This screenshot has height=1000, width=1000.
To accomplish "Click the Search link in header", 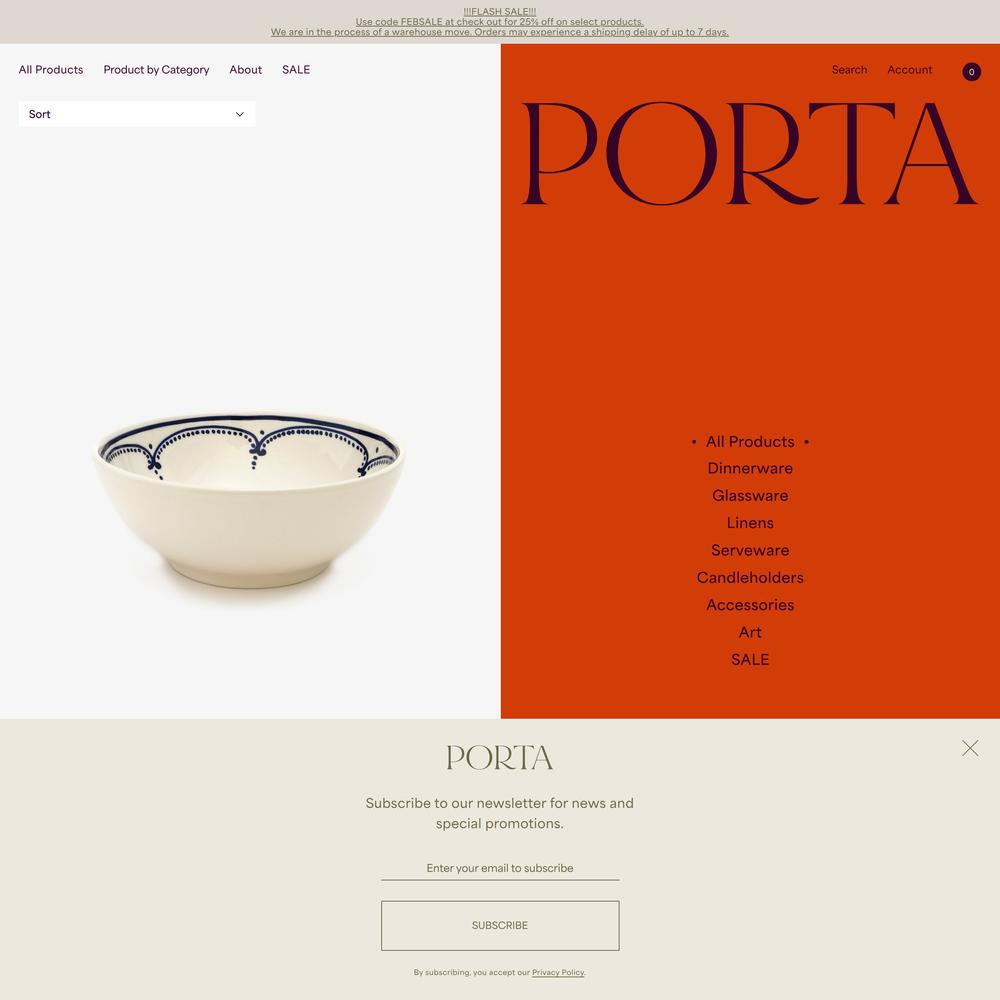I will pyautogui.click(x=849, y=70).
